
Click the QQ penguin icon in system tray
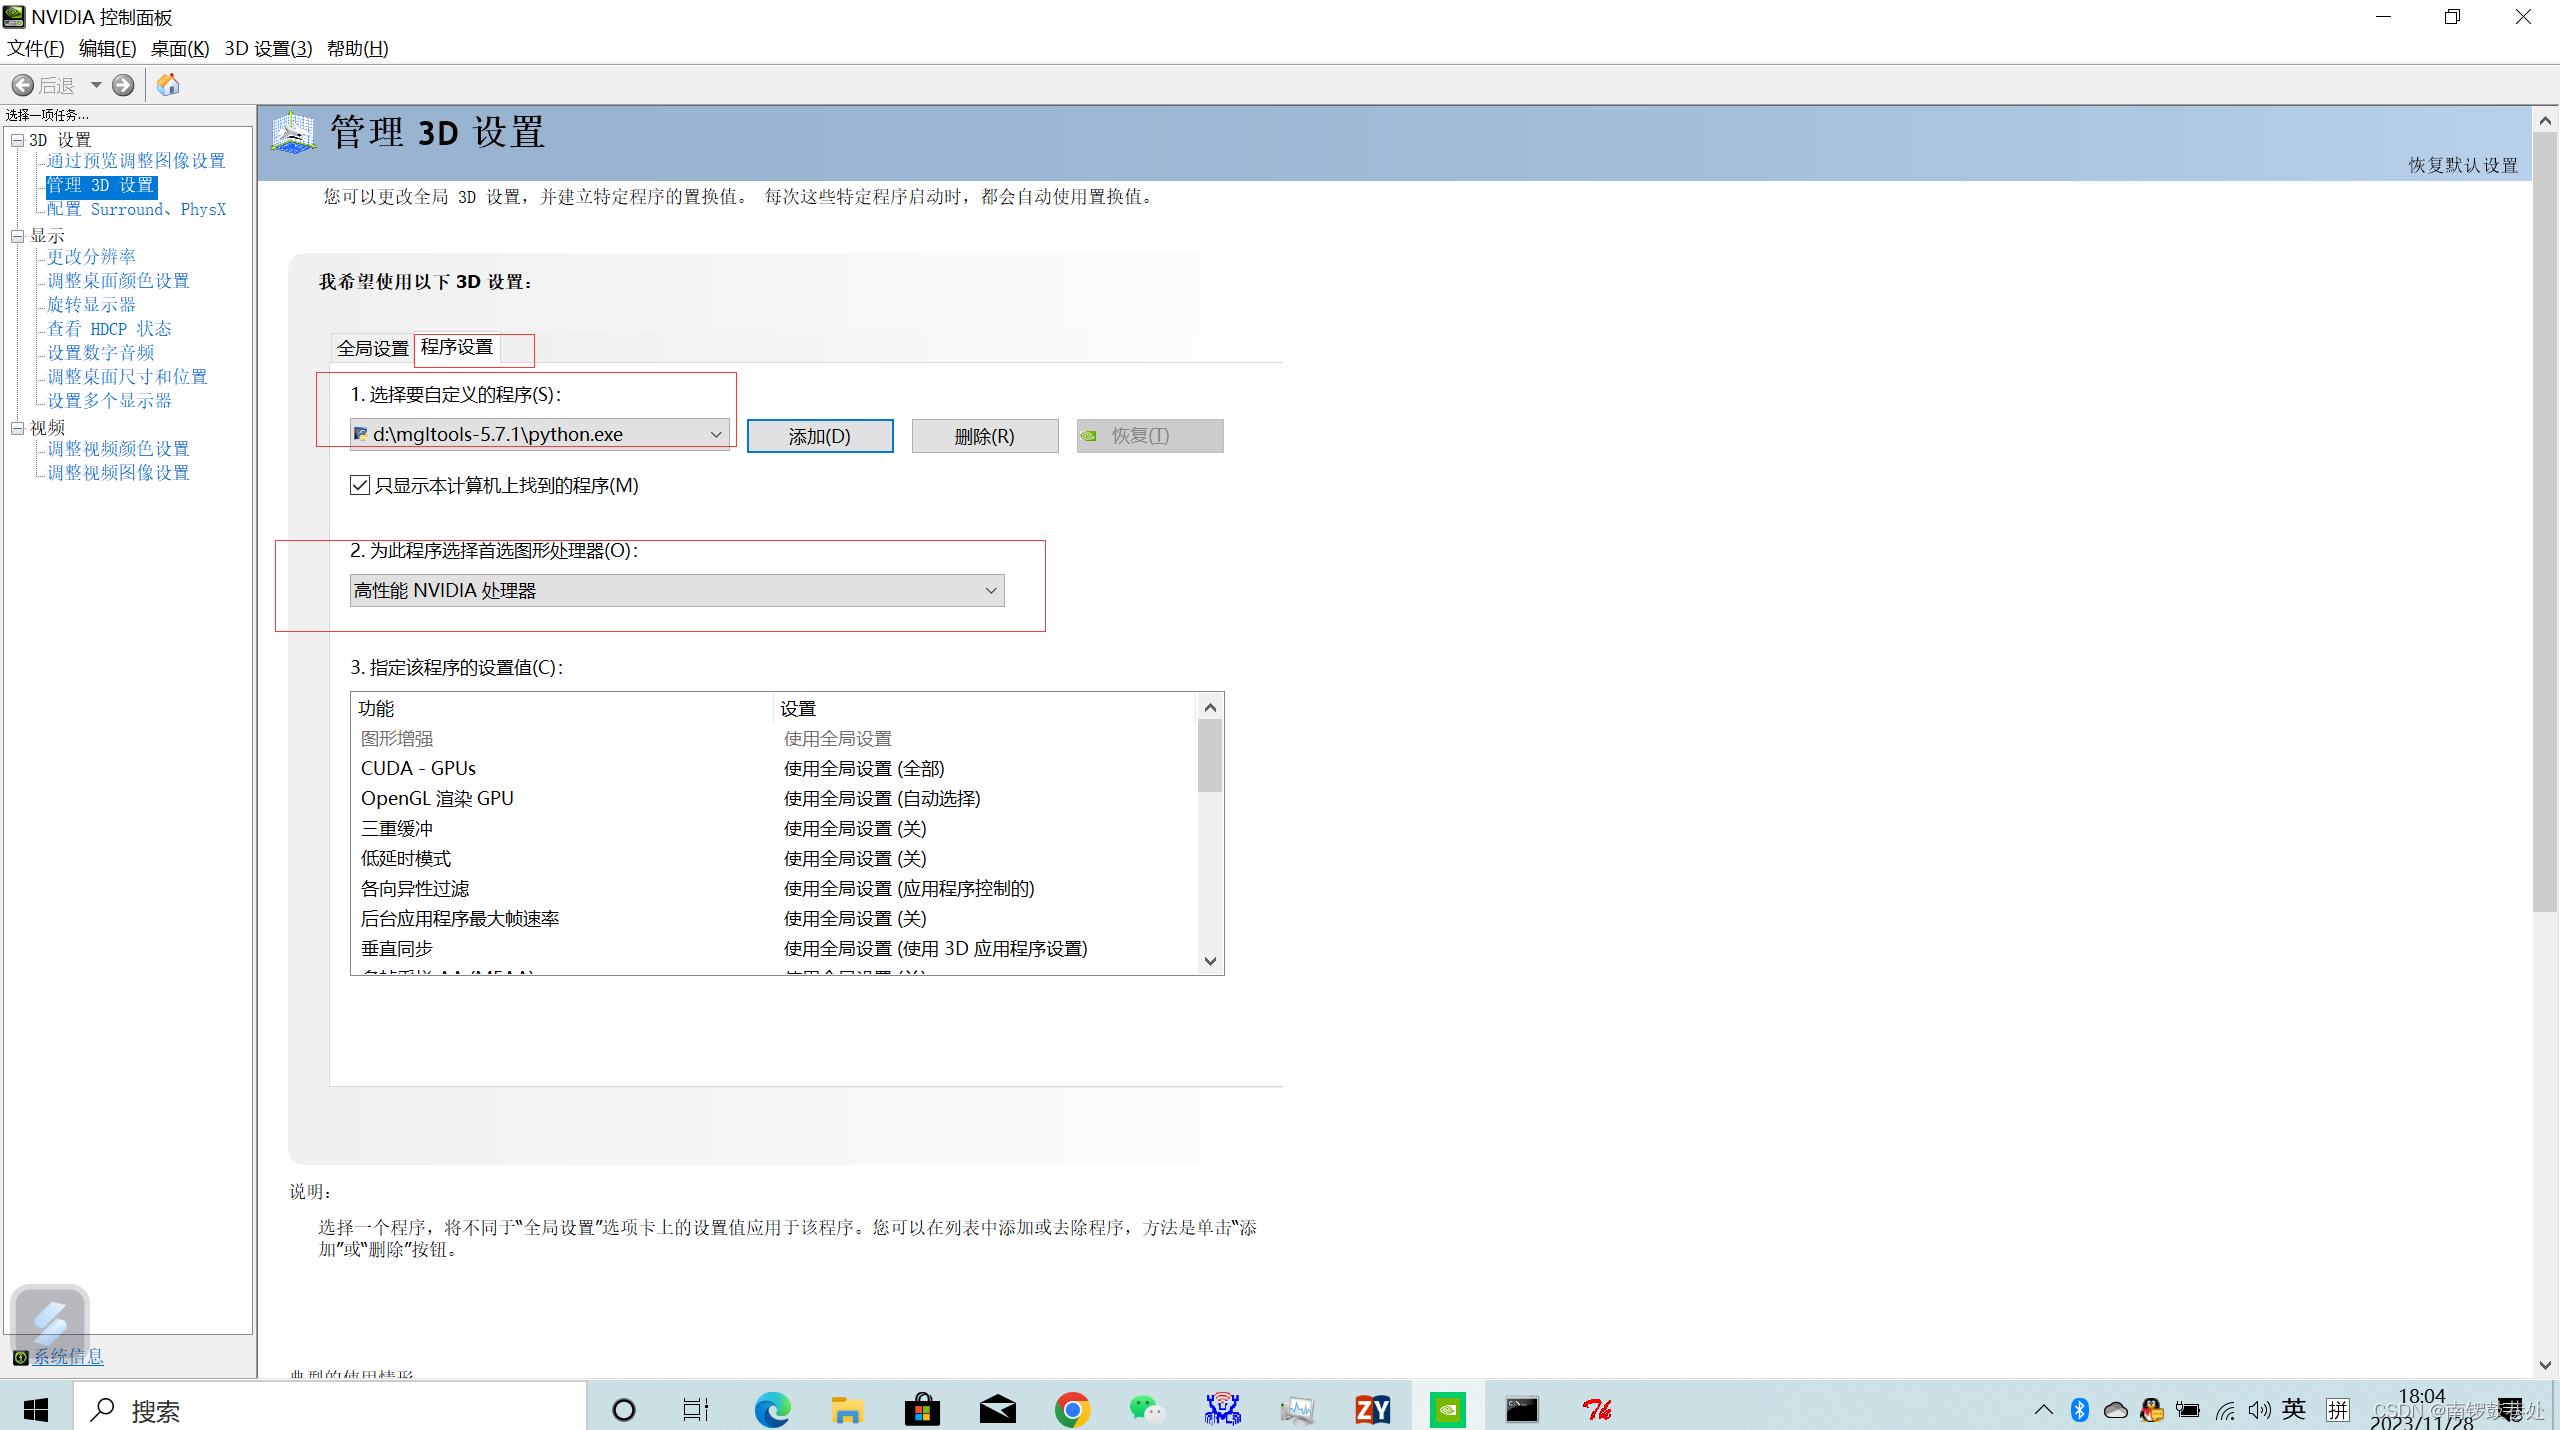point(2151,1410)
